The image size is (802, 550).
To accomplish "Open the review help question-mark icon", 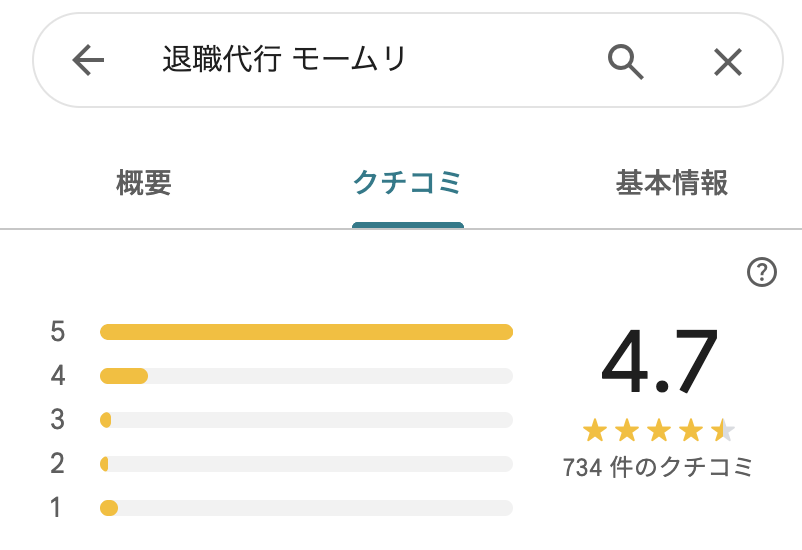I will click(x=762, y=272).
